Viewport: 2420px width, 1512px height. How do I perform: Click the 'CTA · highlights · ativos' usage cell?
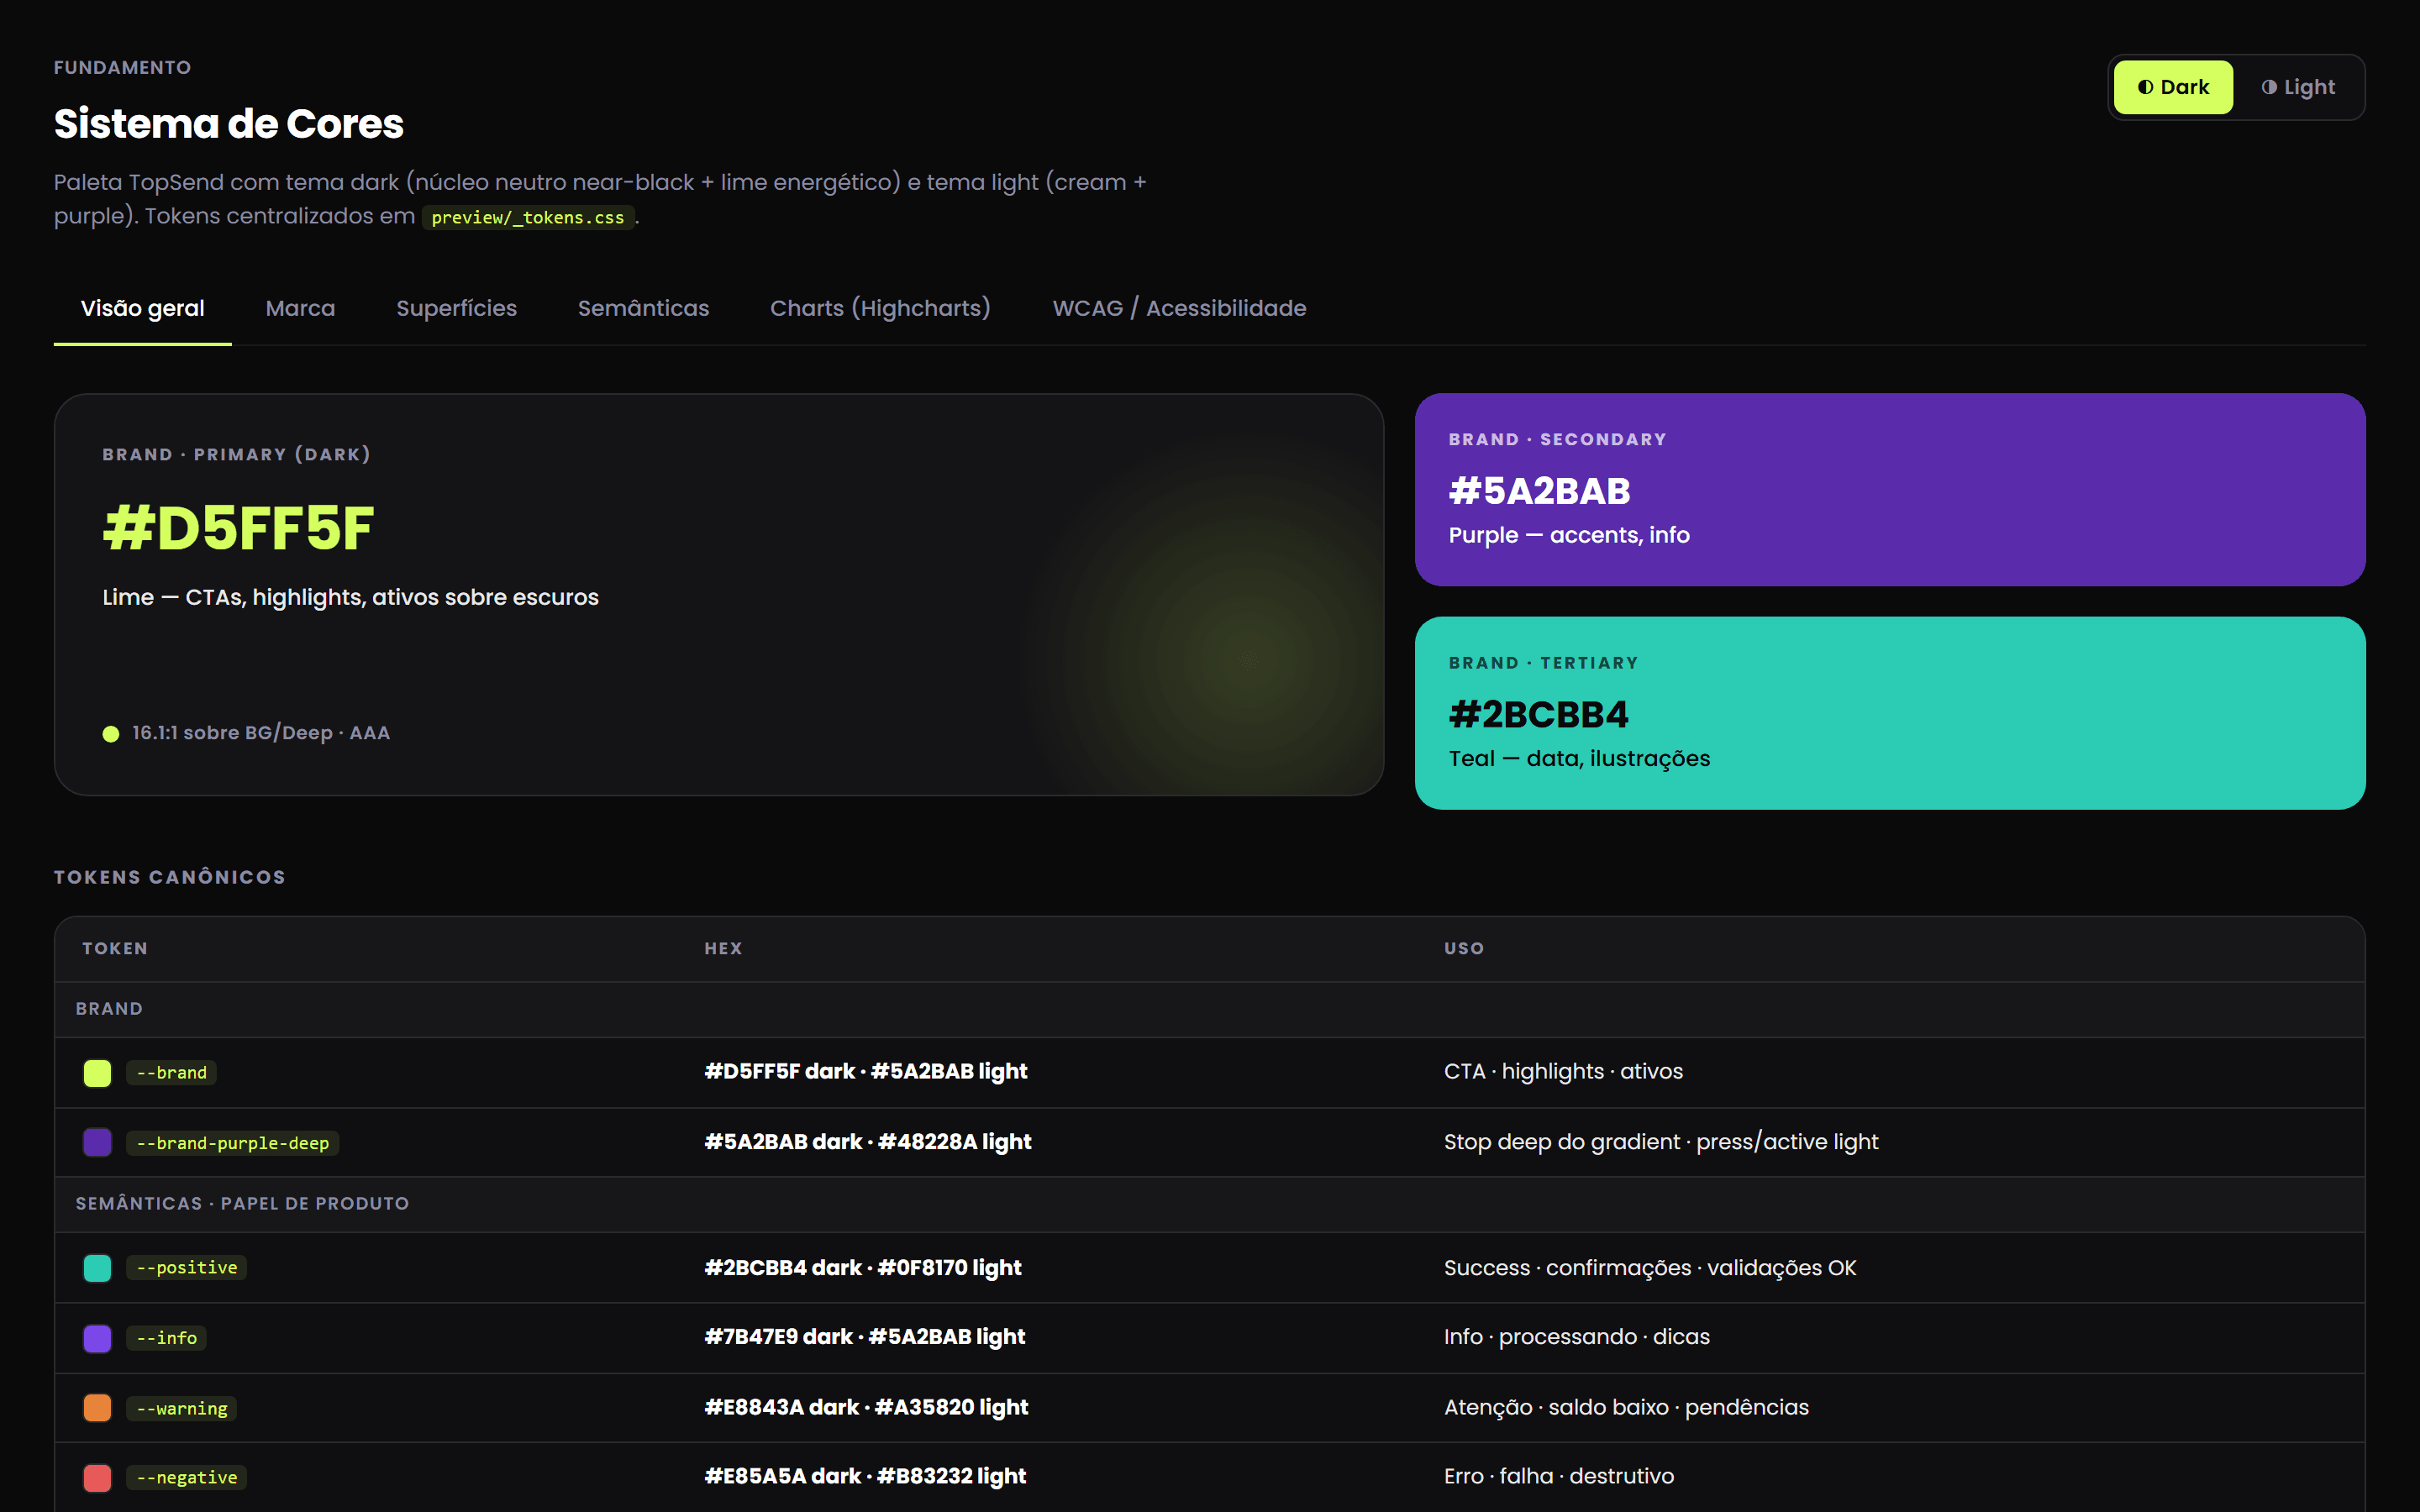[x=1563, y=1071]
